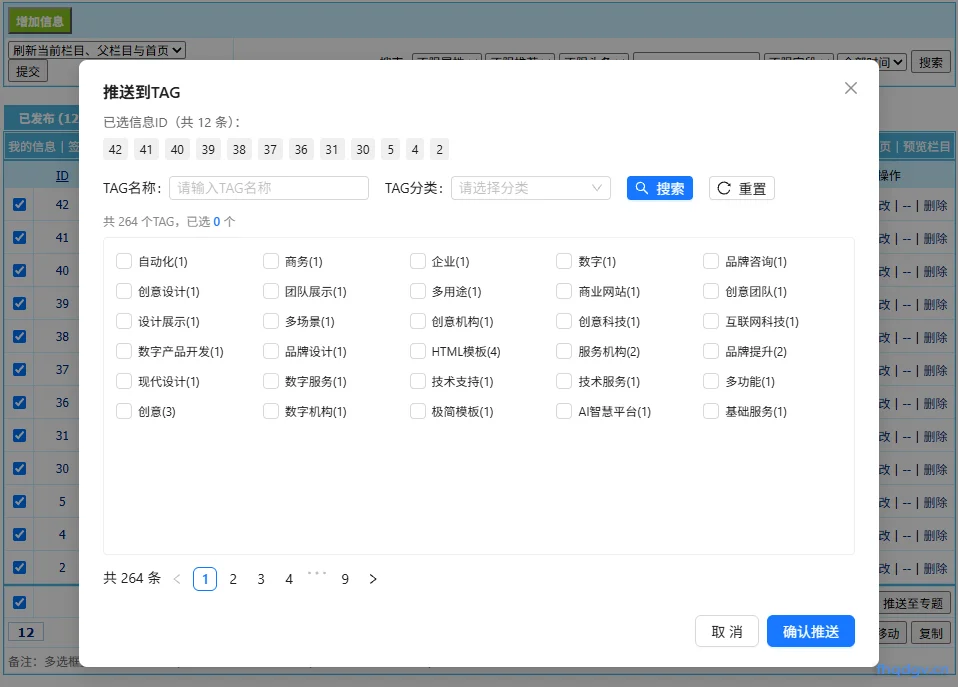Check the 品牌提升(2) tag checkbox
958x687 pixels.
[711, 351]
